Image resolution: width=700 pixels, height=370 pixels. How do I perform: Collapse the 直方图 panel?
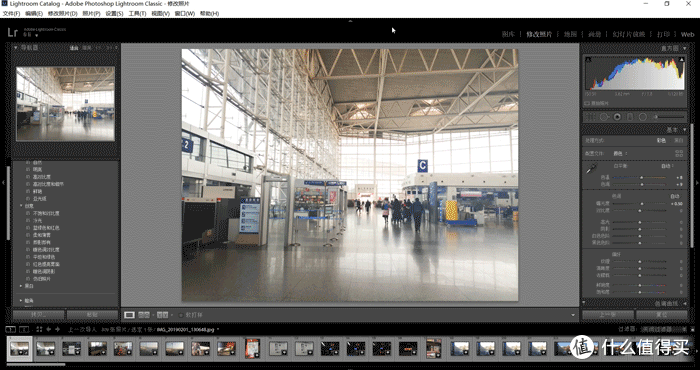(685, 48)
